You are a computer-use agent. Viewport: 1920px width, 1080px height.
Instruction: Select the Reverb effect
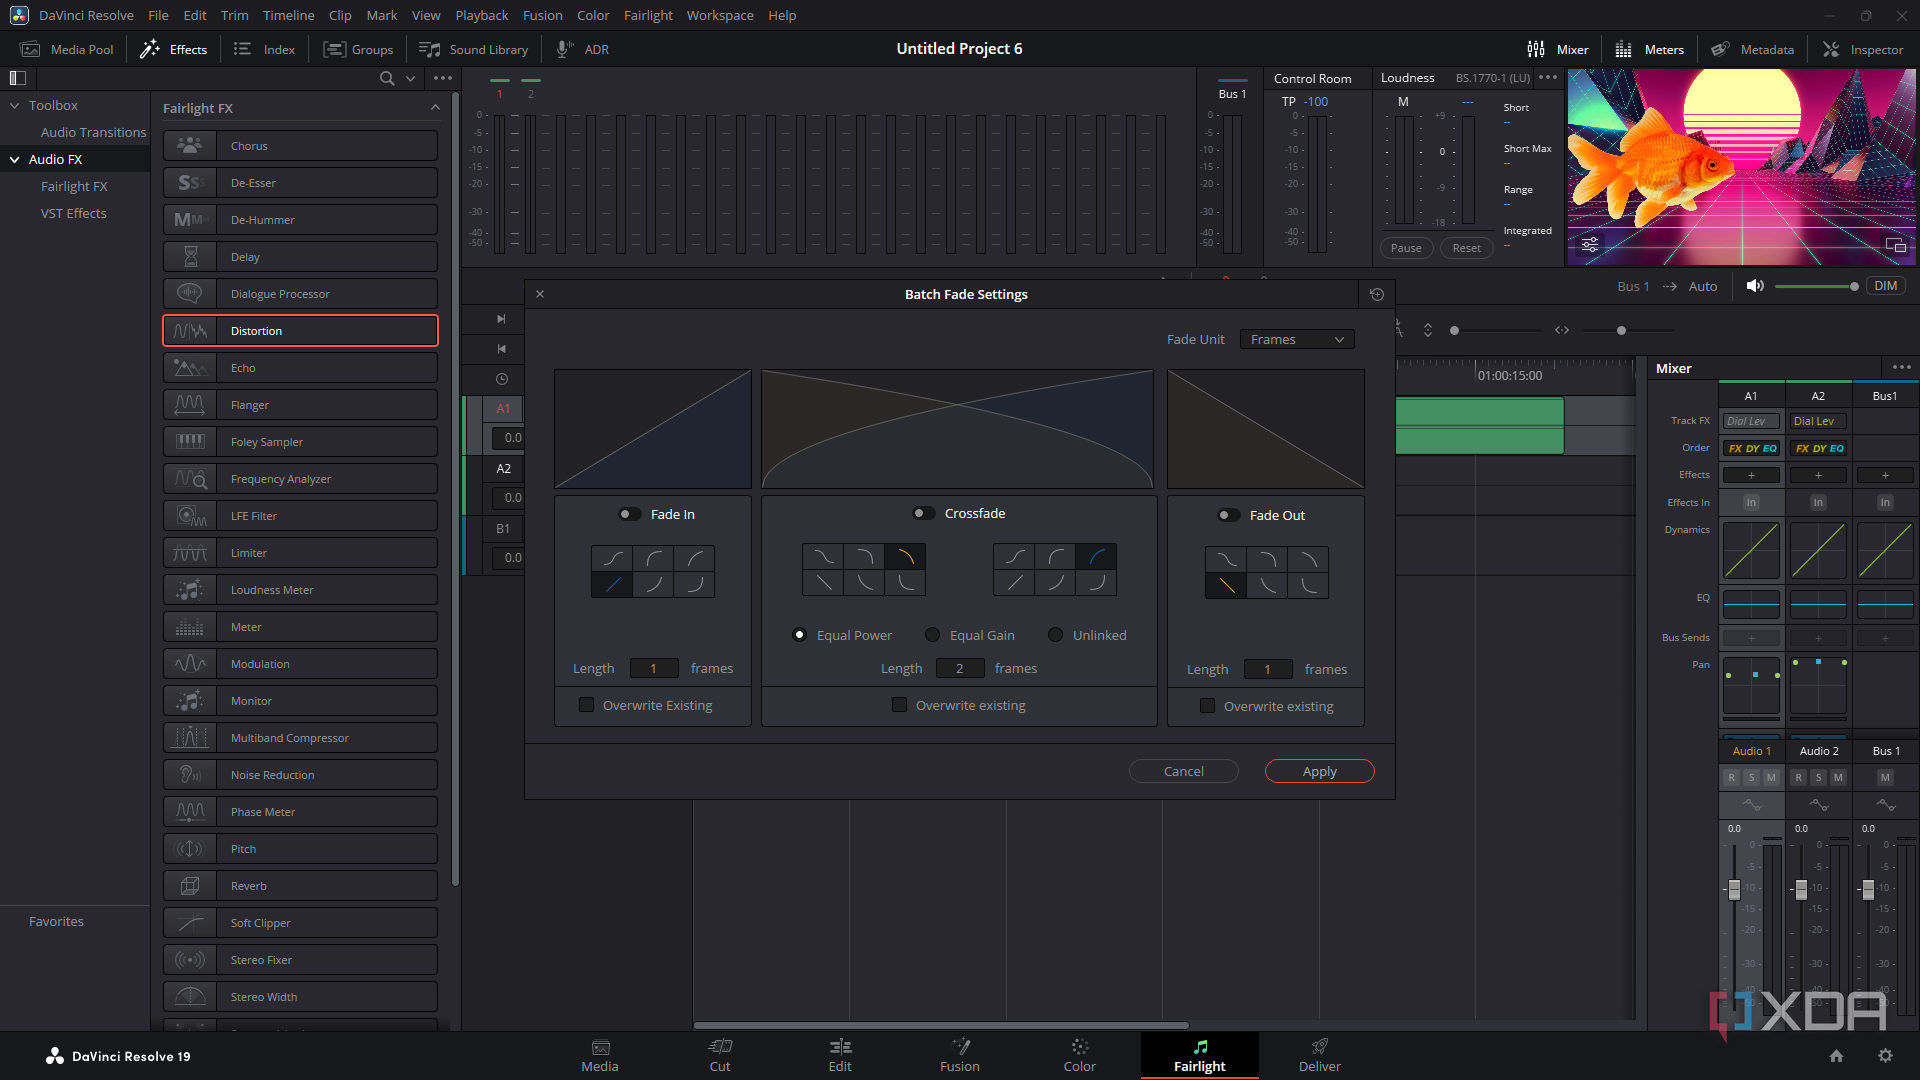point(300,886)
